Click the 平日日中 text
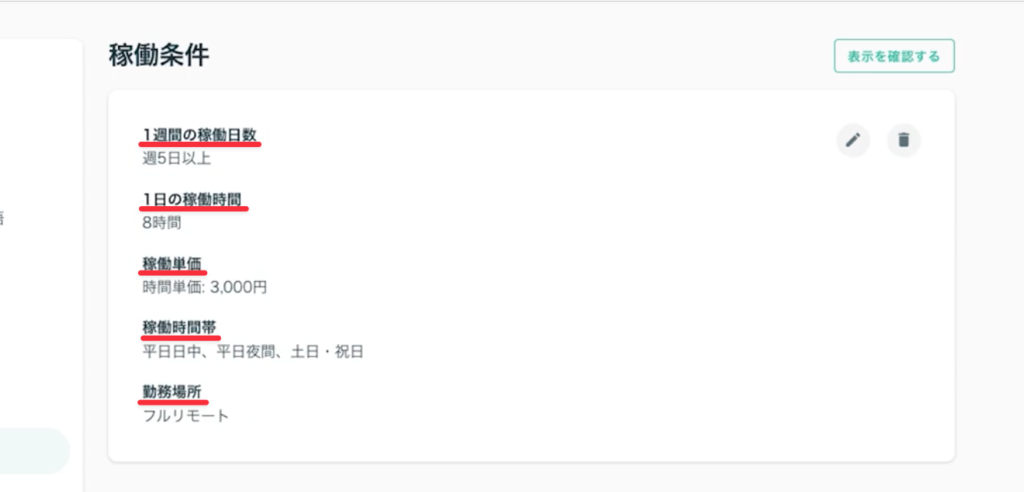The height and width of the screenshot is (492, 1024). (173, 351)
